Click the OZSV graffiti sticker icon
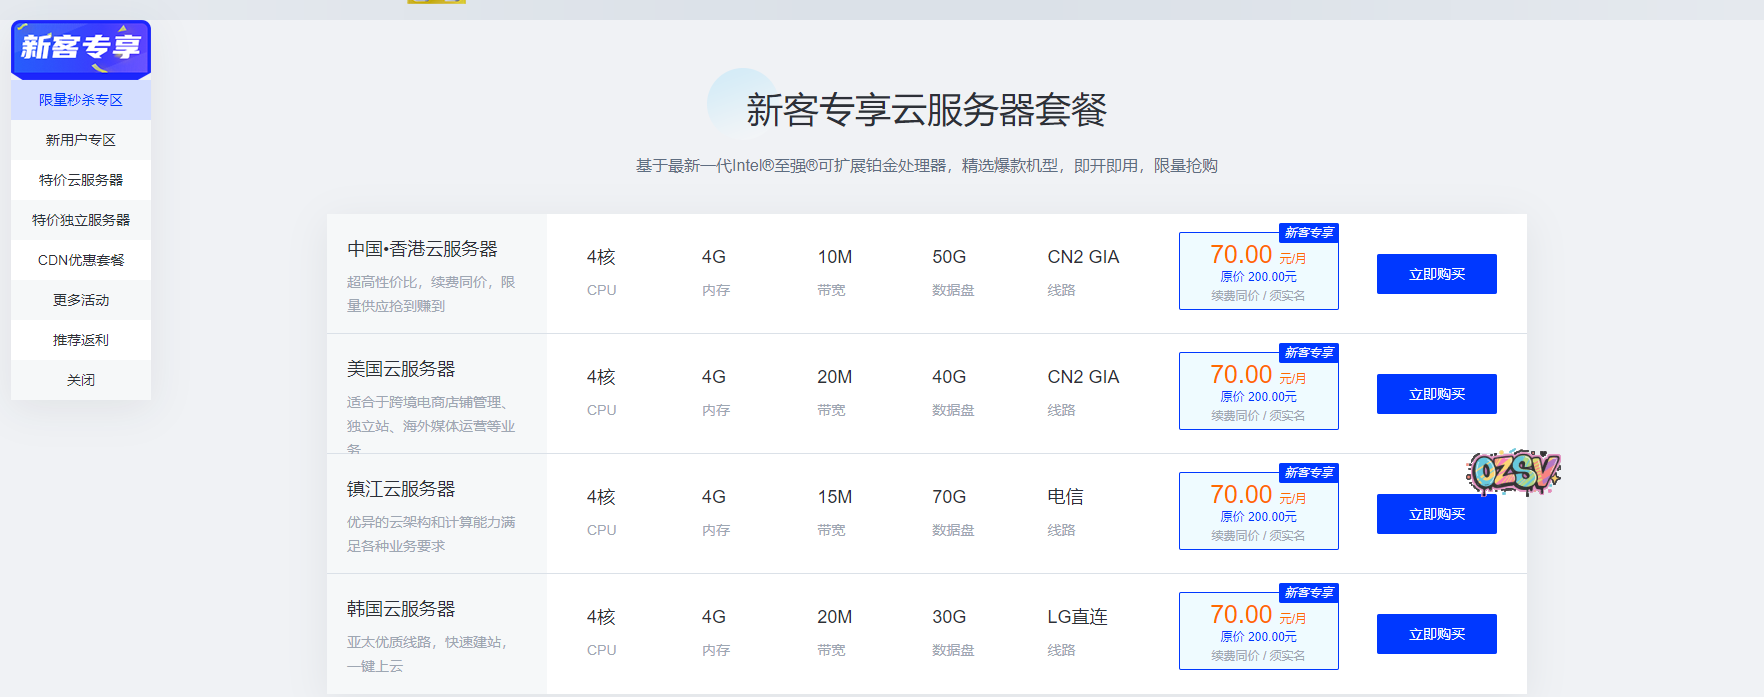1764x697 pixels. point(1513,472)
